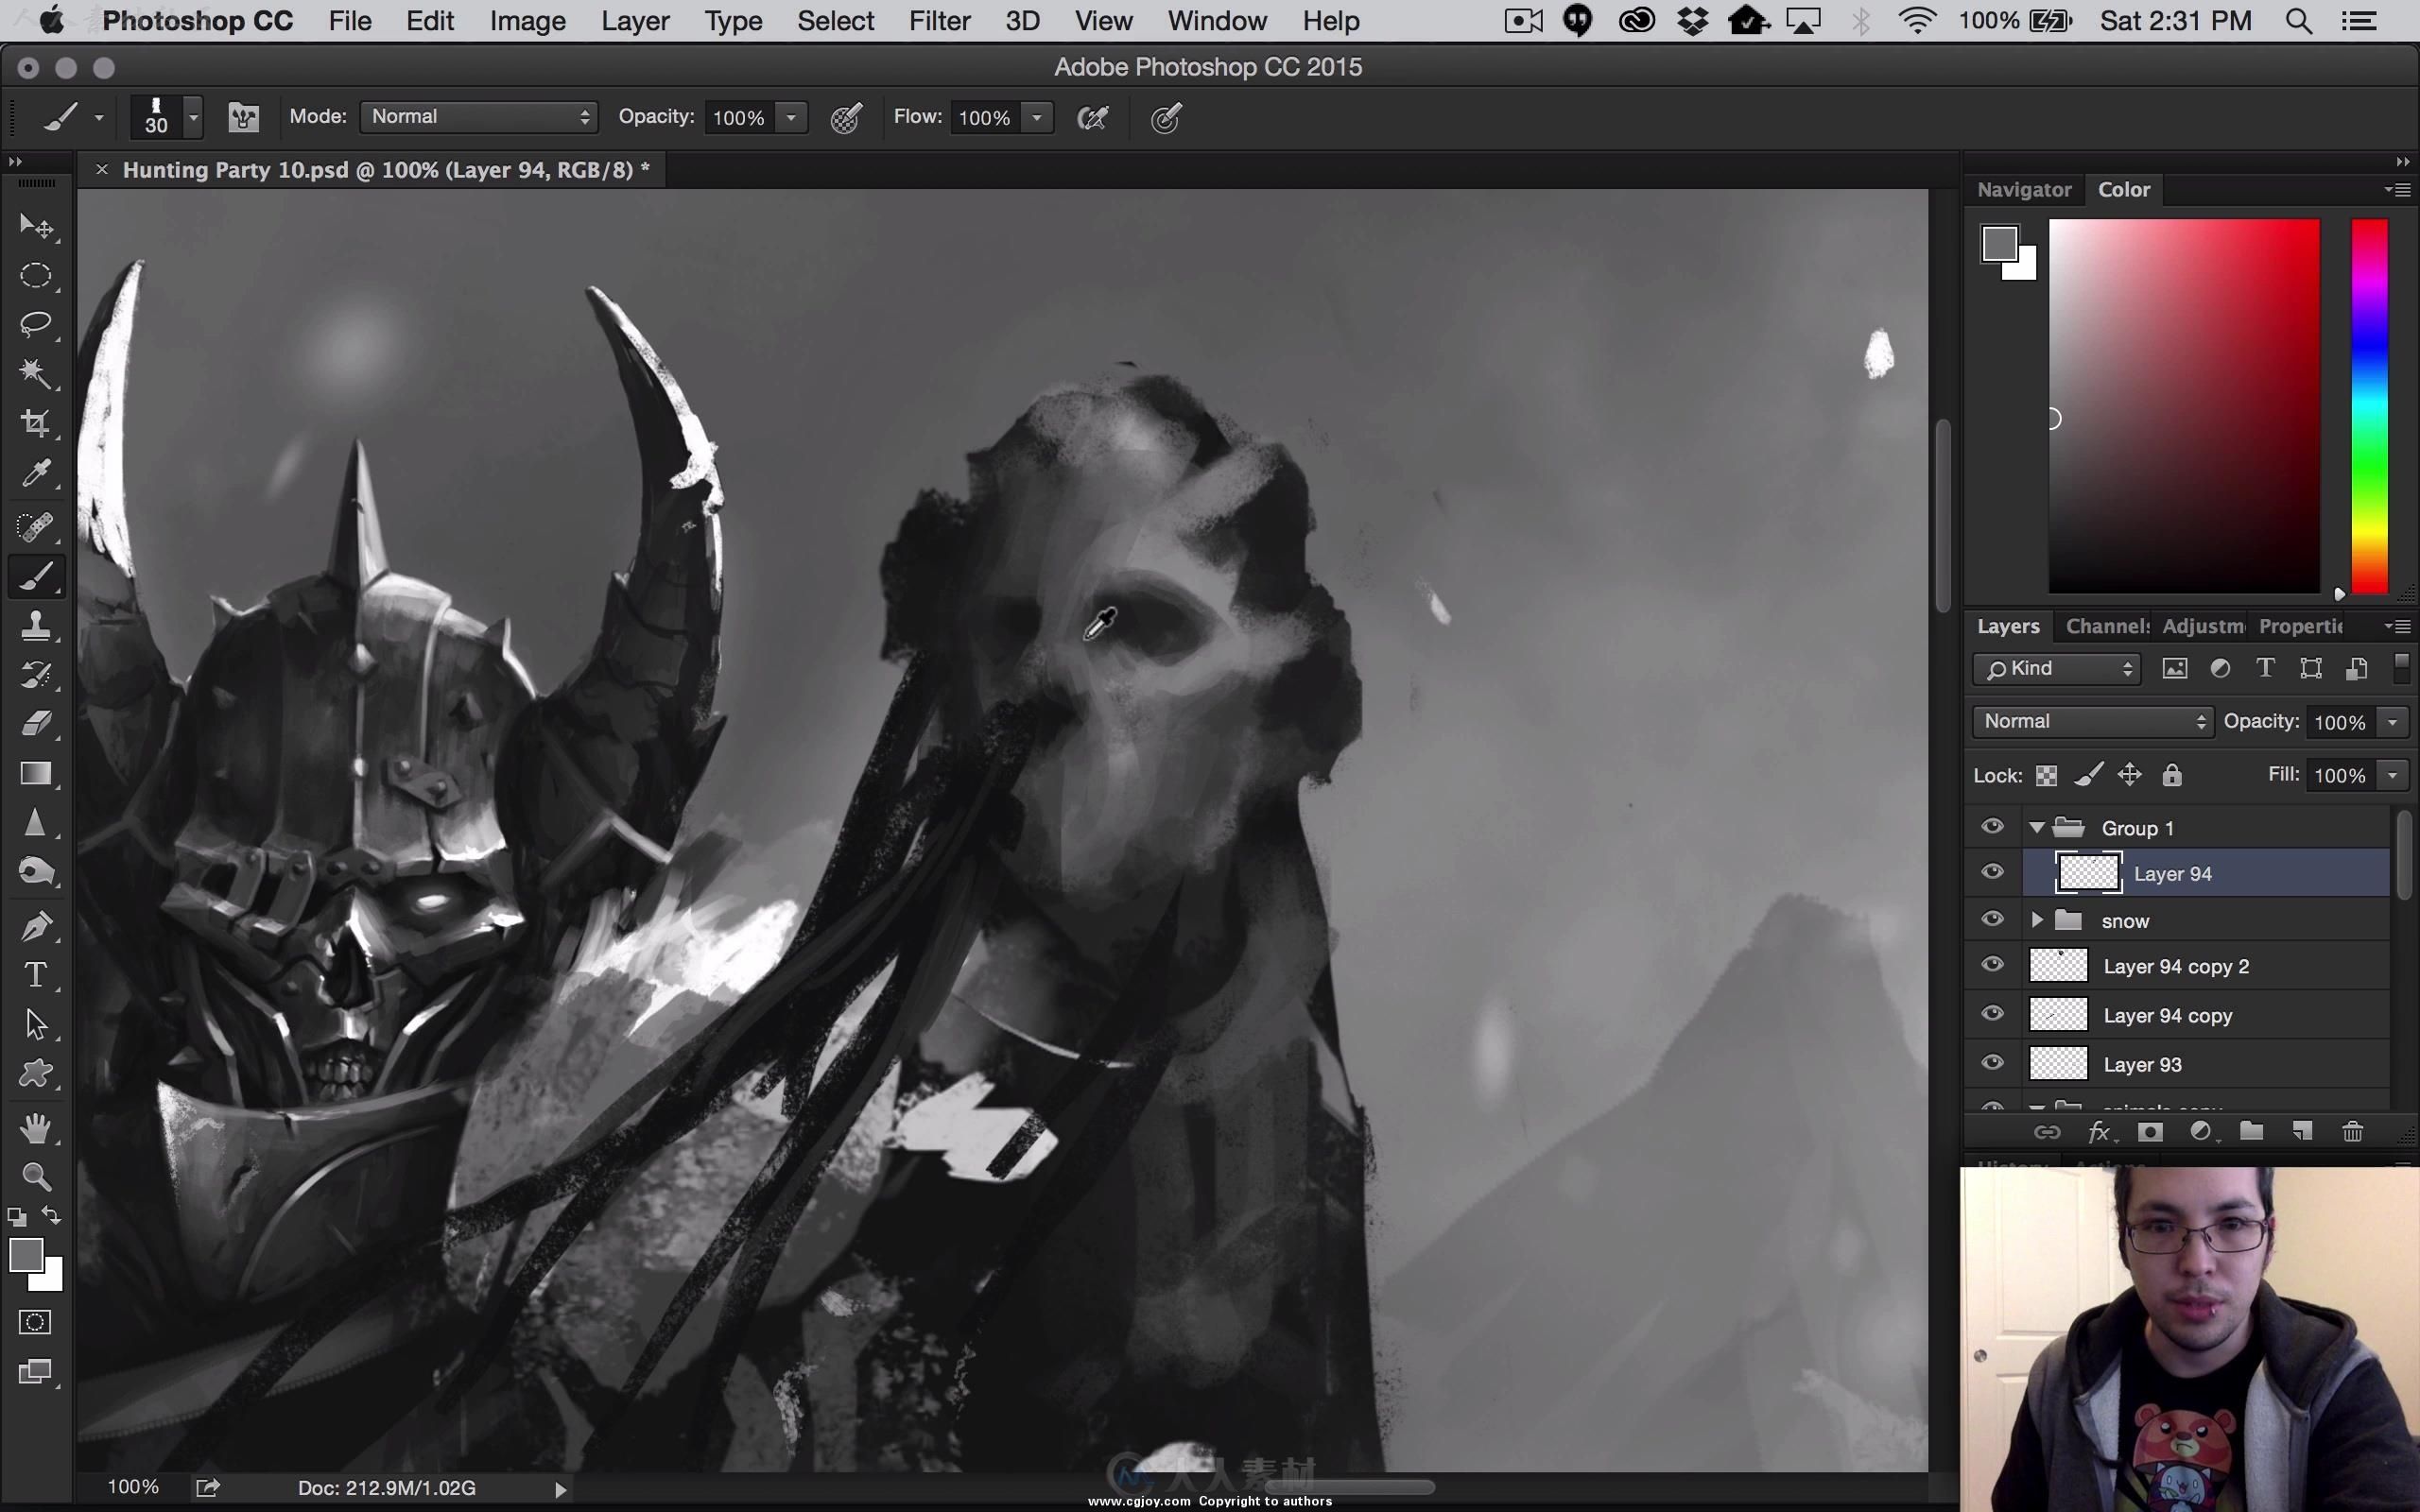Change screen mode button
This screenshot has width=2420, height=1512.
36,1372
